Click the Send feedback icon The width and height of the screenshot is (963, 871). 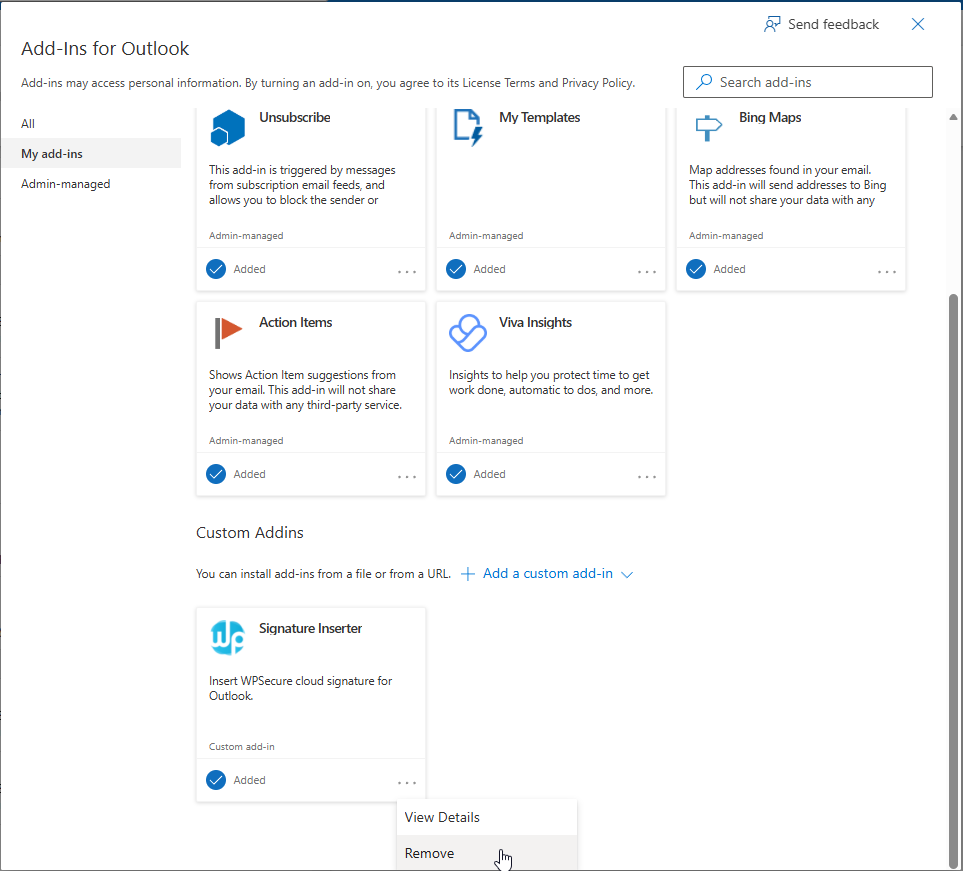click(x=772, y=24)
